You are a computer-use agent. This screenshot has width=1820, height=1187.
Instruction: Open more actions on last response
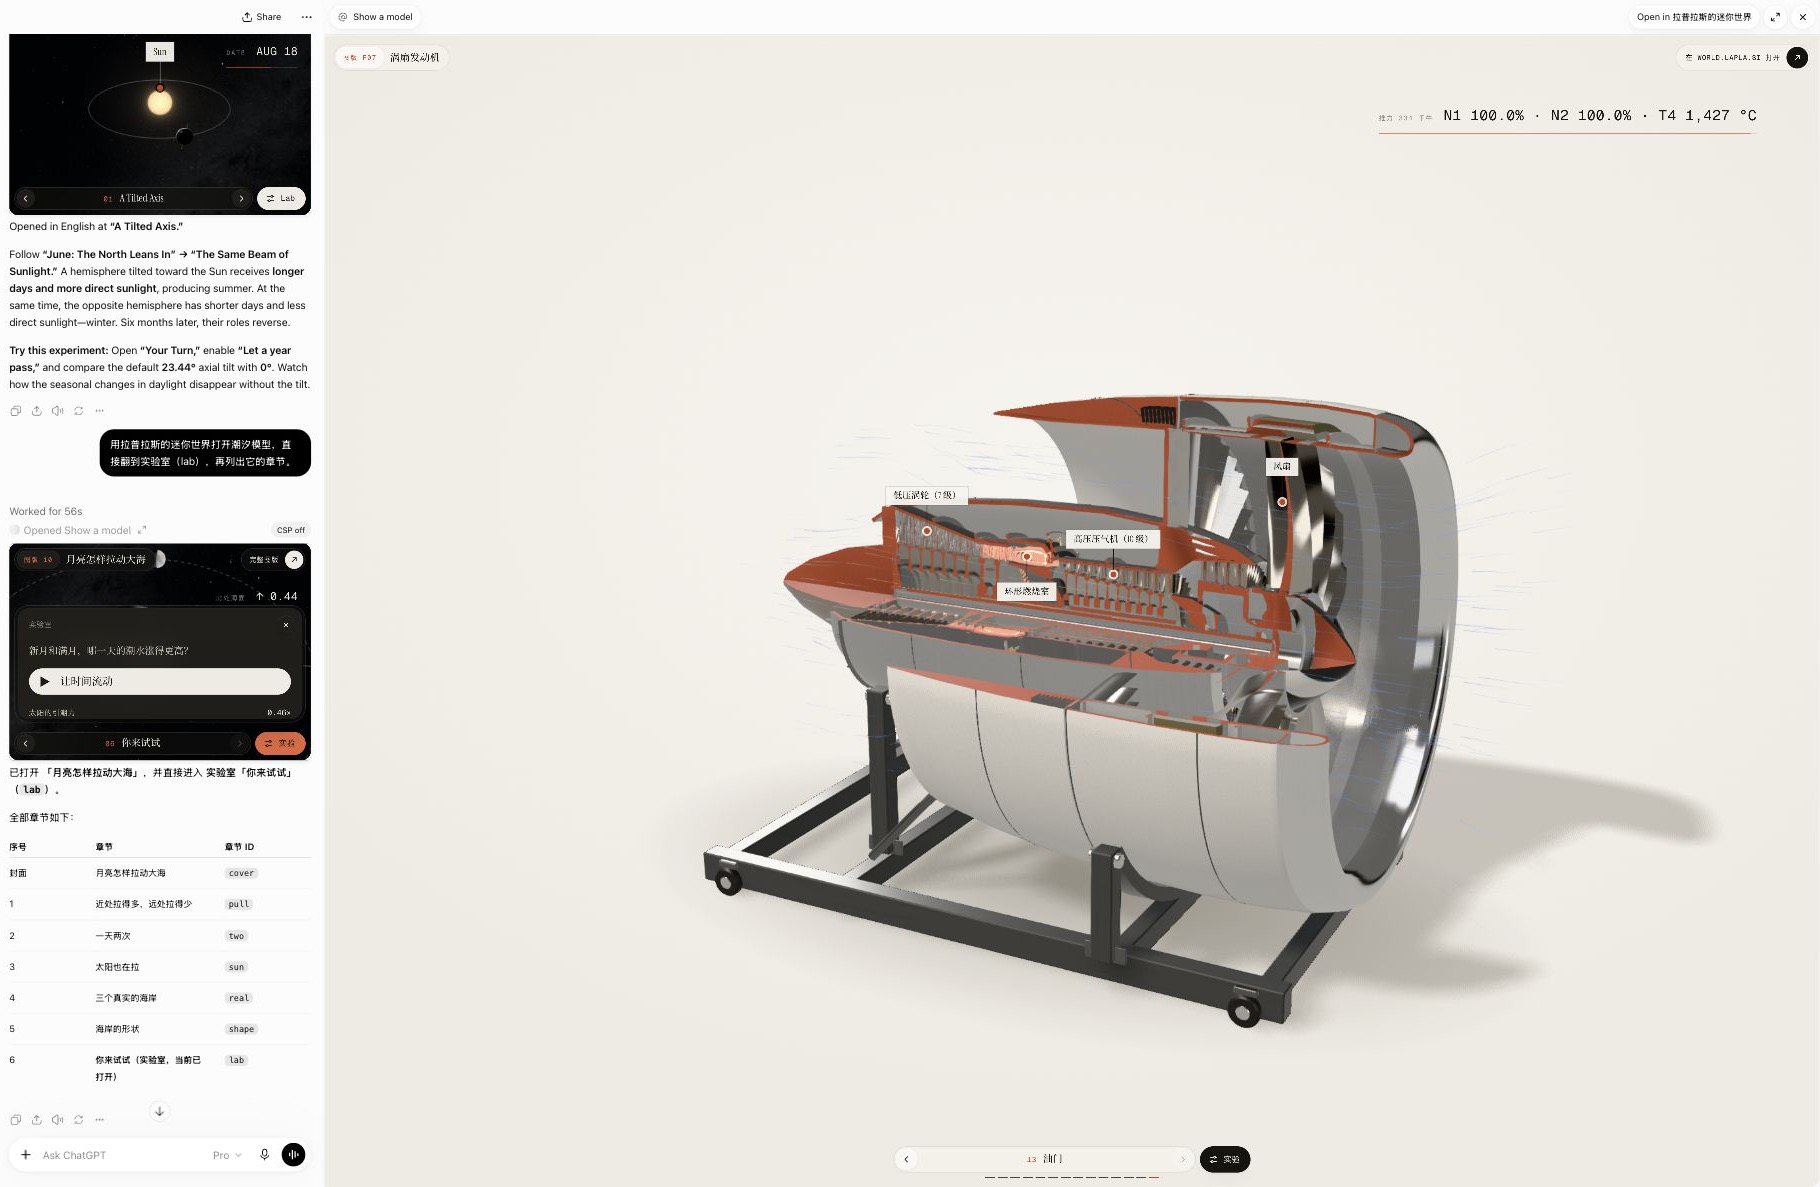click(99, 1119)
